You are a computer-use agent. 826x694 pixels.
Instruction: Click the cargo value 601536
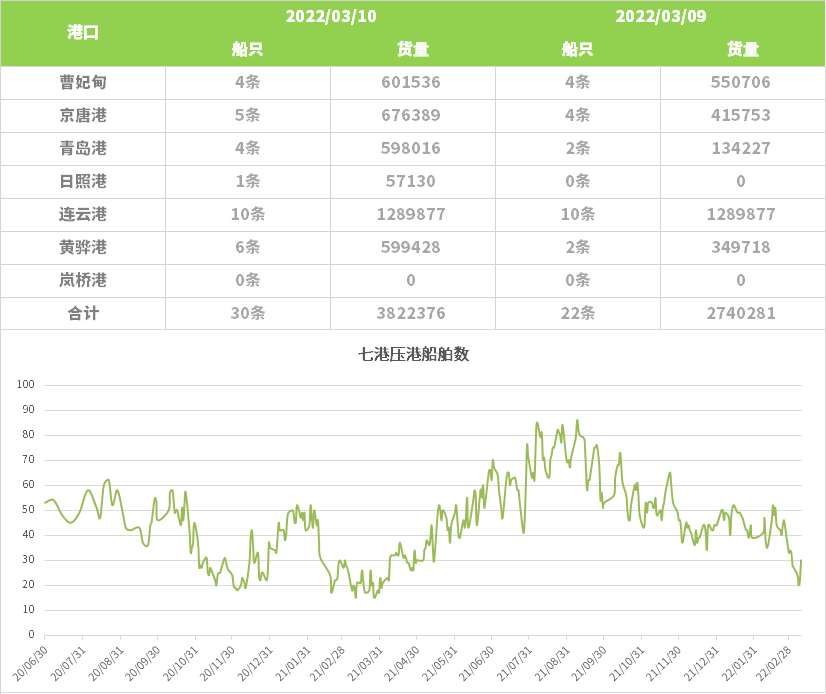coord(412,83)
